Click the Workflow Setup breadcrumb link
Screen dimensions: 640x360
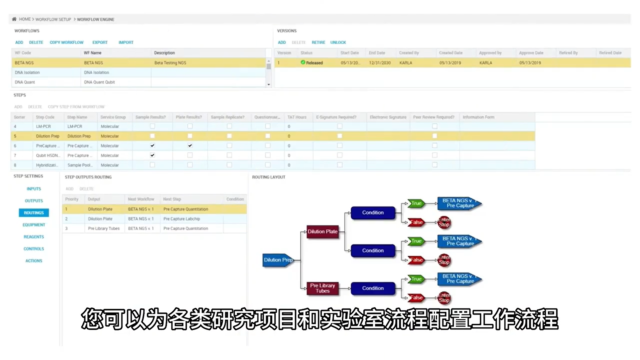pyautogui.click(x=53, y=19)
